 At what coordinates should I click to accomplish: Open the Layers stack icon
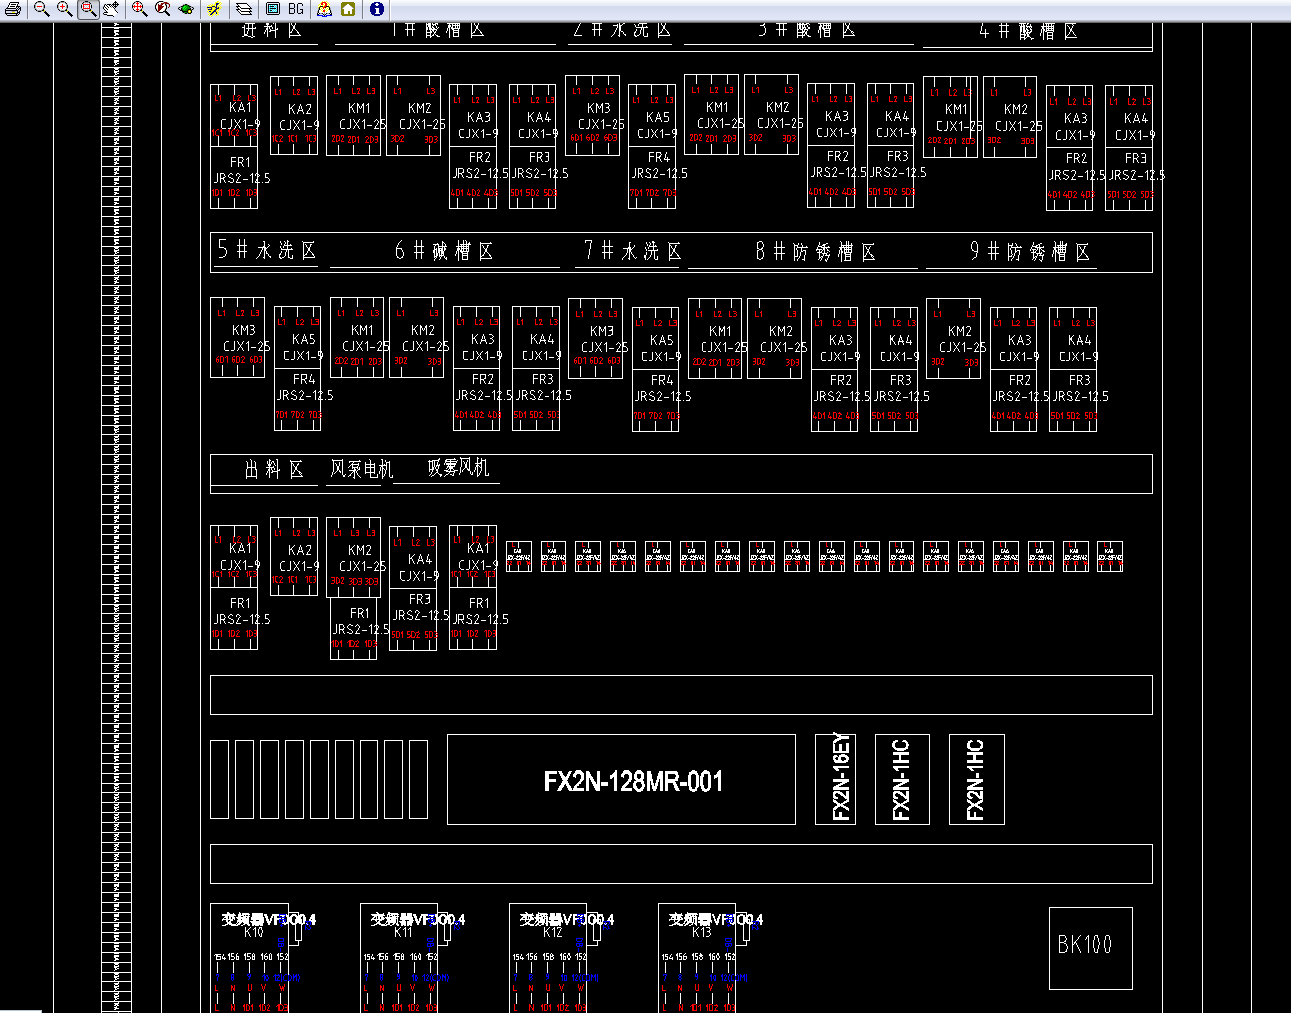[243, 9]
